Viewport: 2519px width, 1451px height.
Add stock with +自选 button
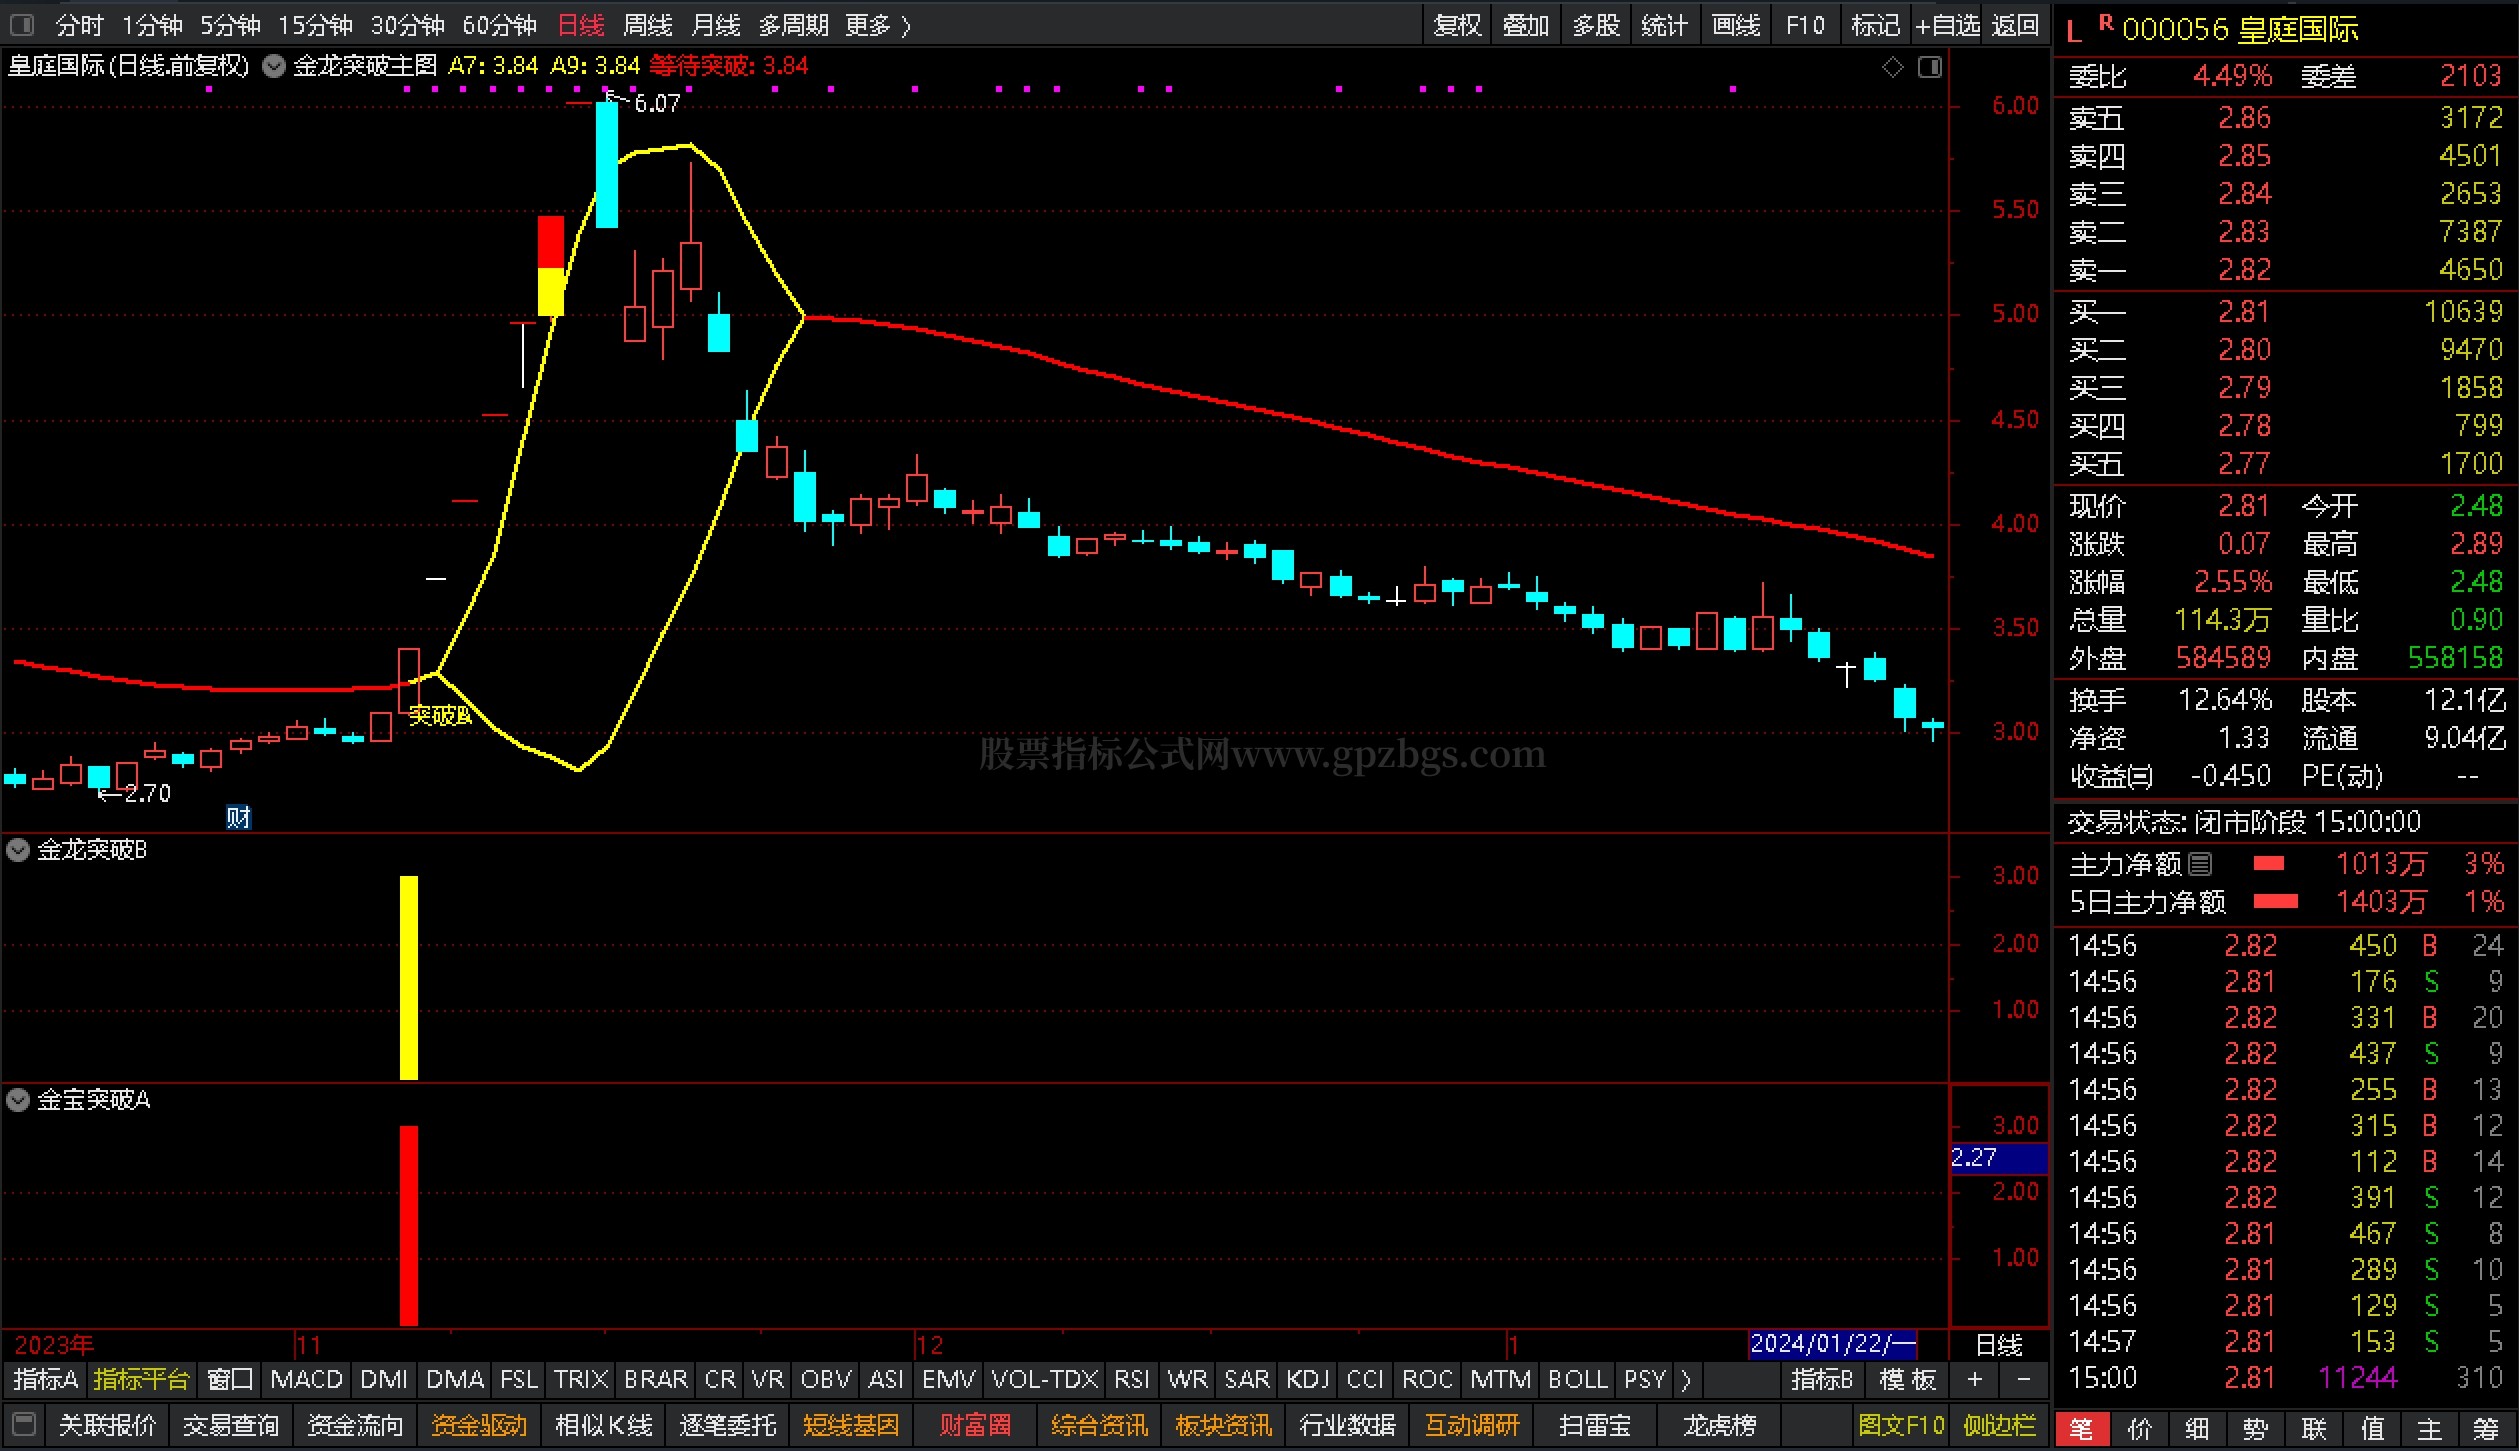coord(1947,25)
